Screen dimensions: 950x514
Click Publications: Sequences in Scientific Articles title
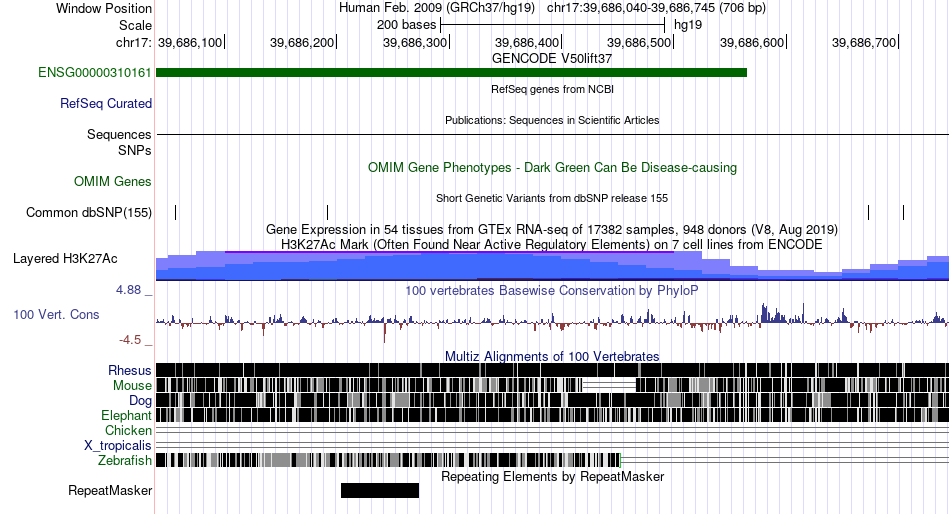point(552,120)
